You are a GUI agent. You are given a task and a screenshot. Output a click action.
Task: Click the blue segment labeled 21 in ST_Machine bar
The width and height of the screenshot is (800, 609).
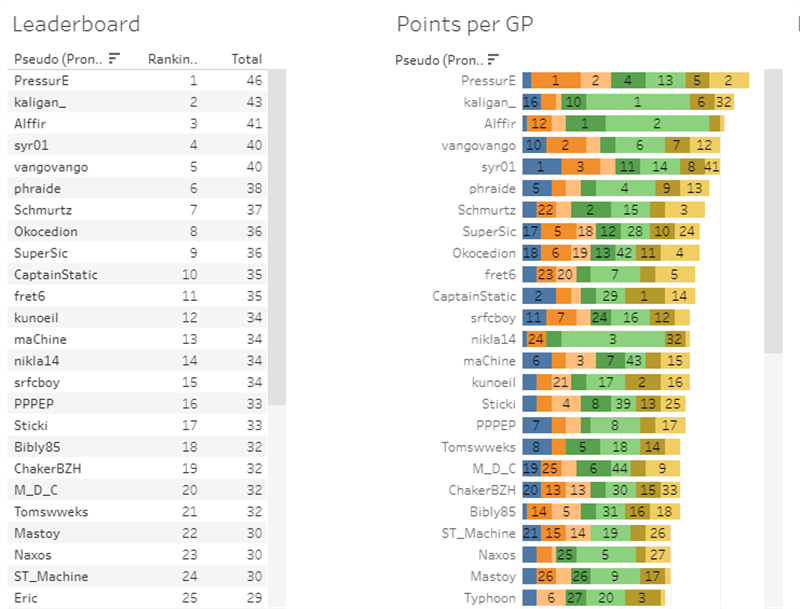click(x=531, y=533)
